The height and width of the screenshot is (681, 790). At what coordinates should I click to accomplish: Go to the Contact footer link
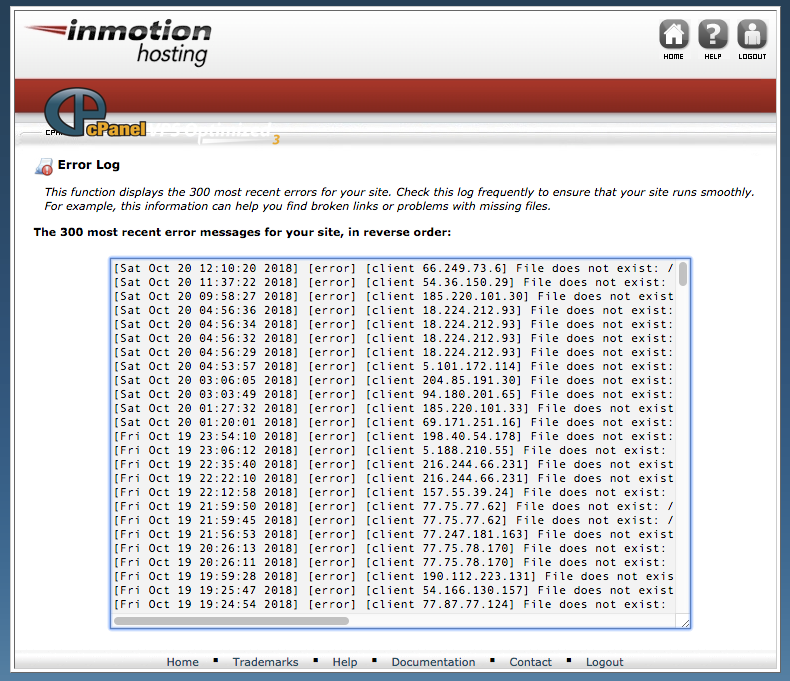pos(530,662)
